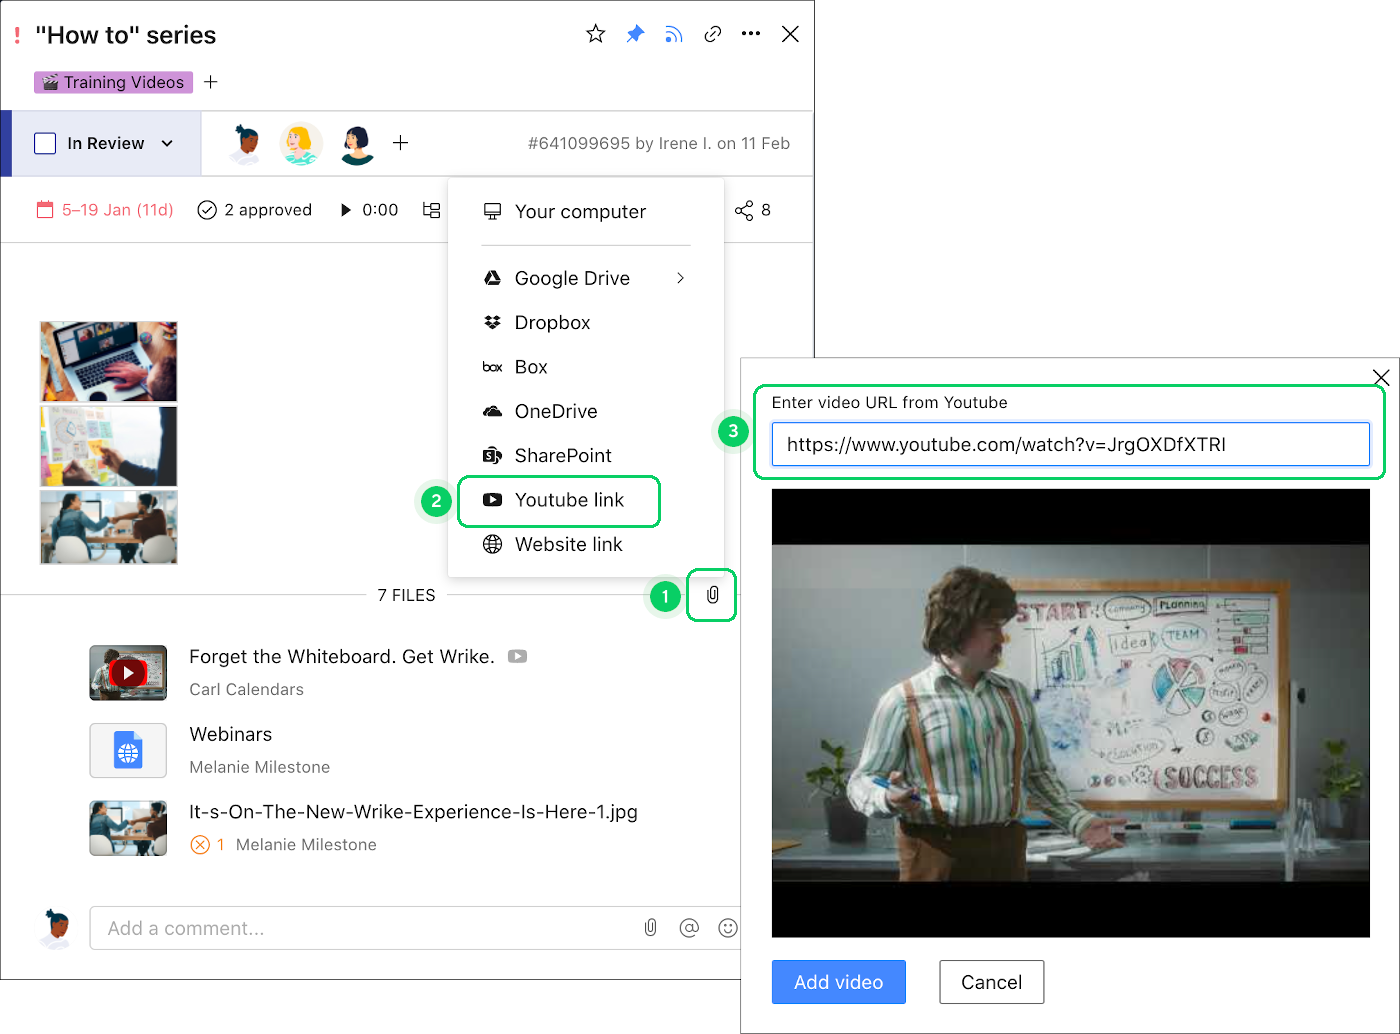Expand the In Review status dropdown arrow

click(x=167, y=143)
